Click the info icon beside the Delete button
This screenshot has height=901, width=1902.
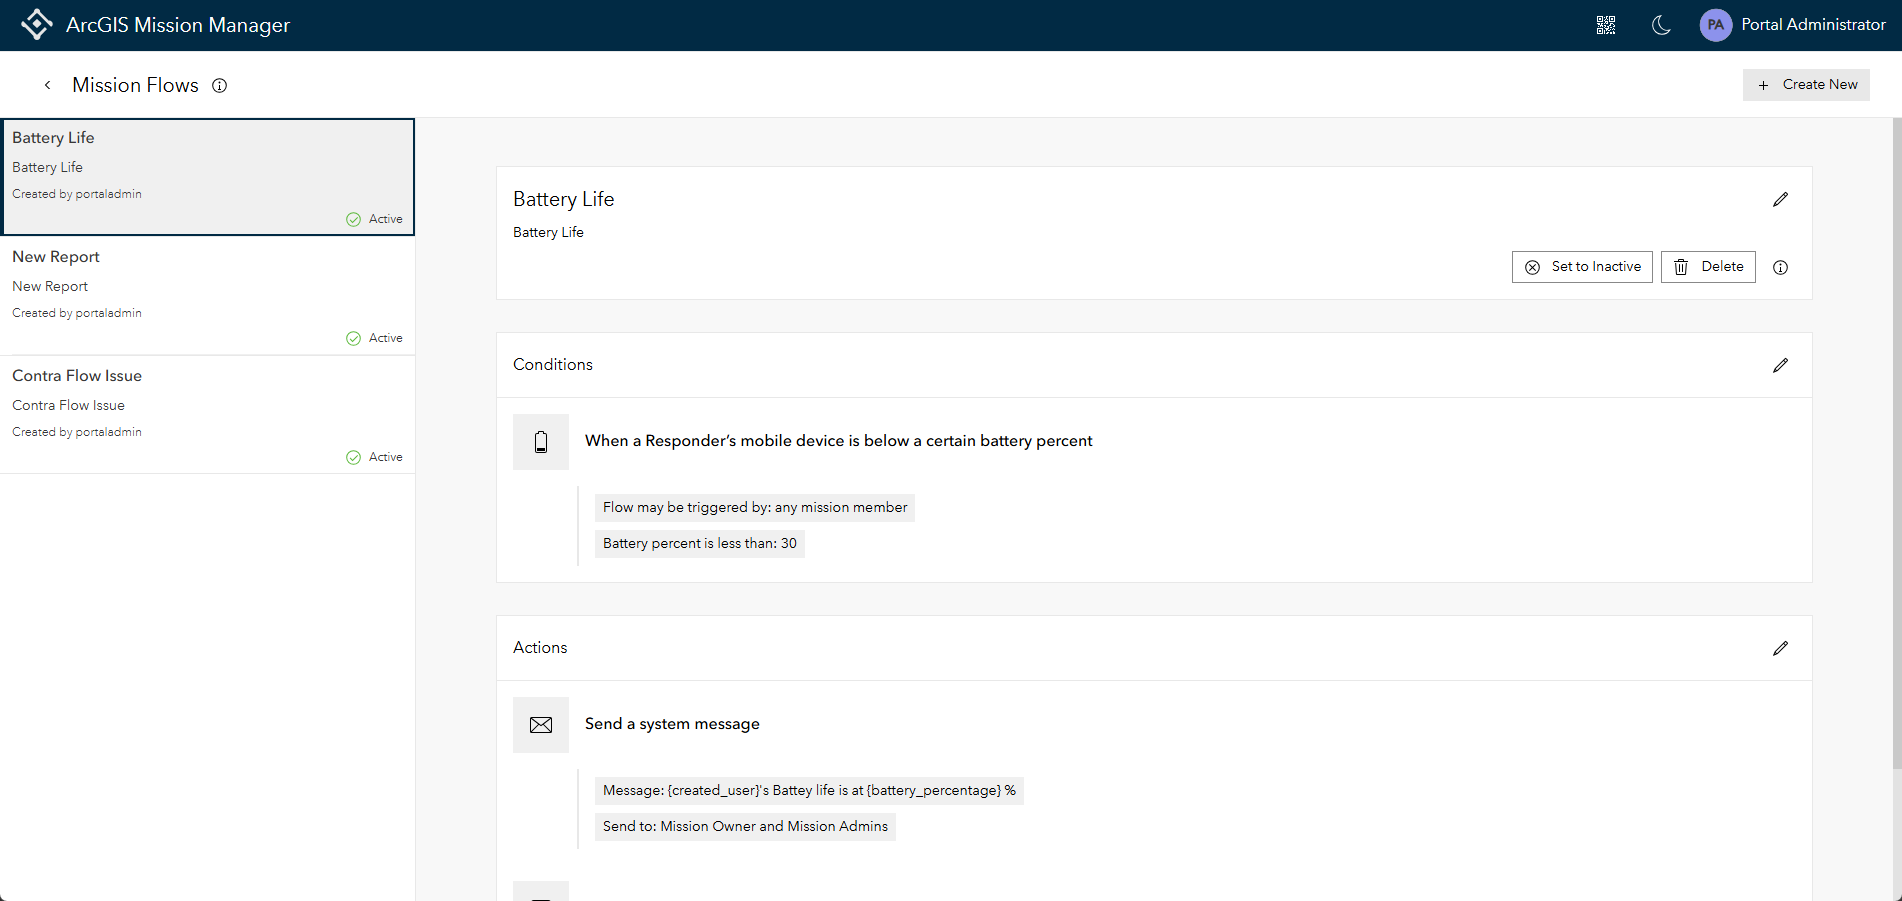tap(1780, 267)
